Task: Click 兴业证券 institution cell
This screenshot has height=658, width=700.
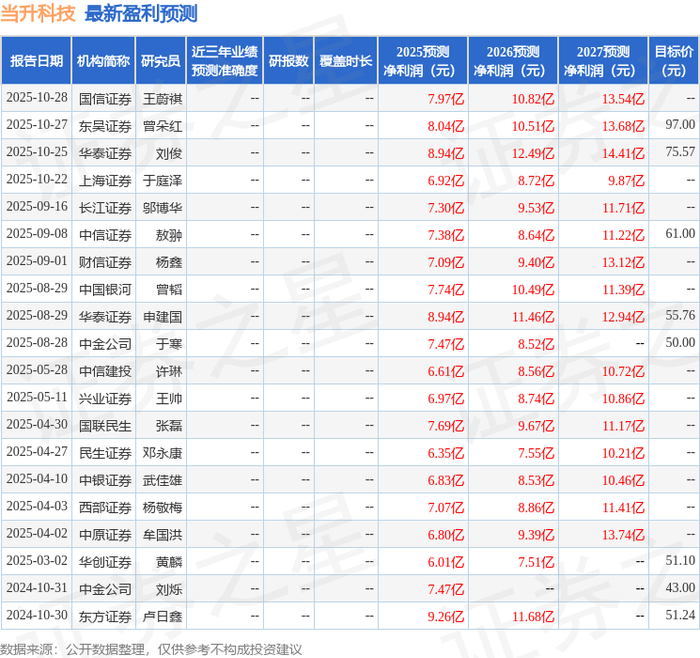Action: pos(105,398)
